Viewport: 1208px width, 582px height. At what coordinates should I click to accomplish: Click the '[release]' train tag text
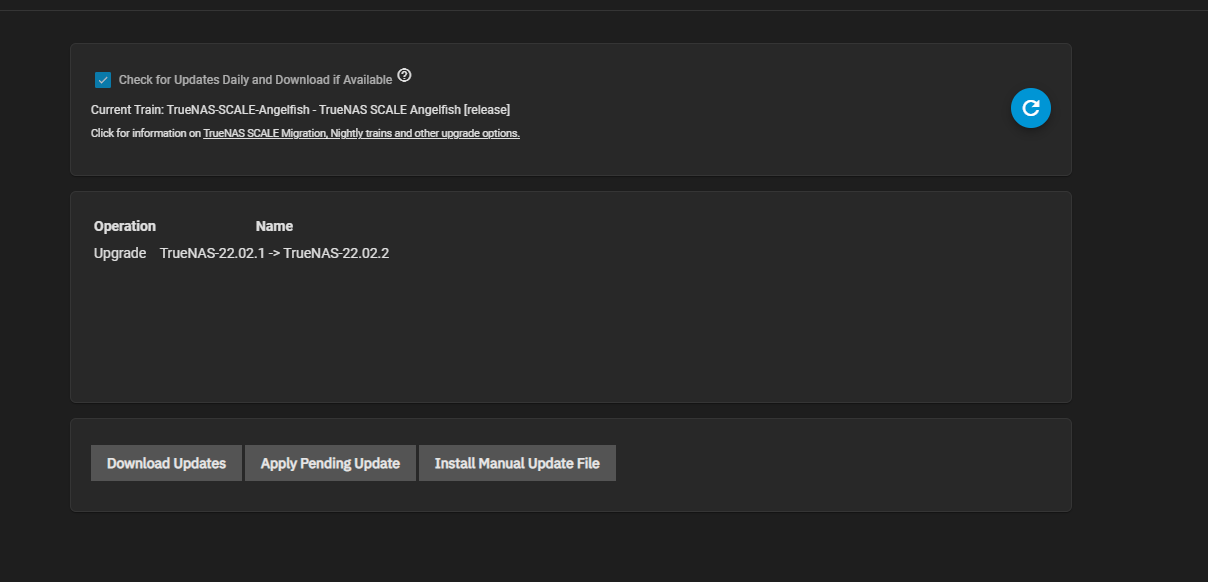pos(487,109)
